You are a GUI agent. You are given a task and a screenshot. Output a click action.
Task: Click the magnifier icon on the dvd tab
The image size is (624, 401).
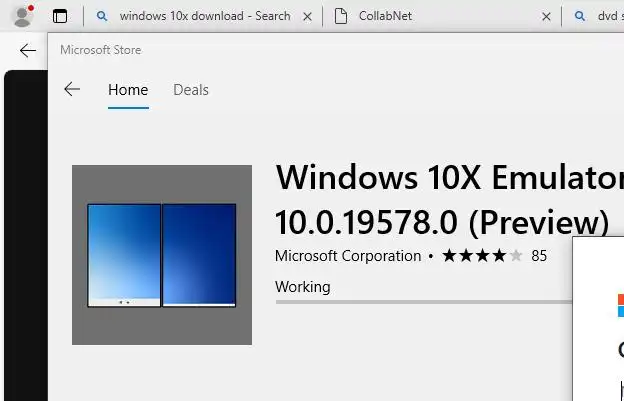[x=580, y=16]
